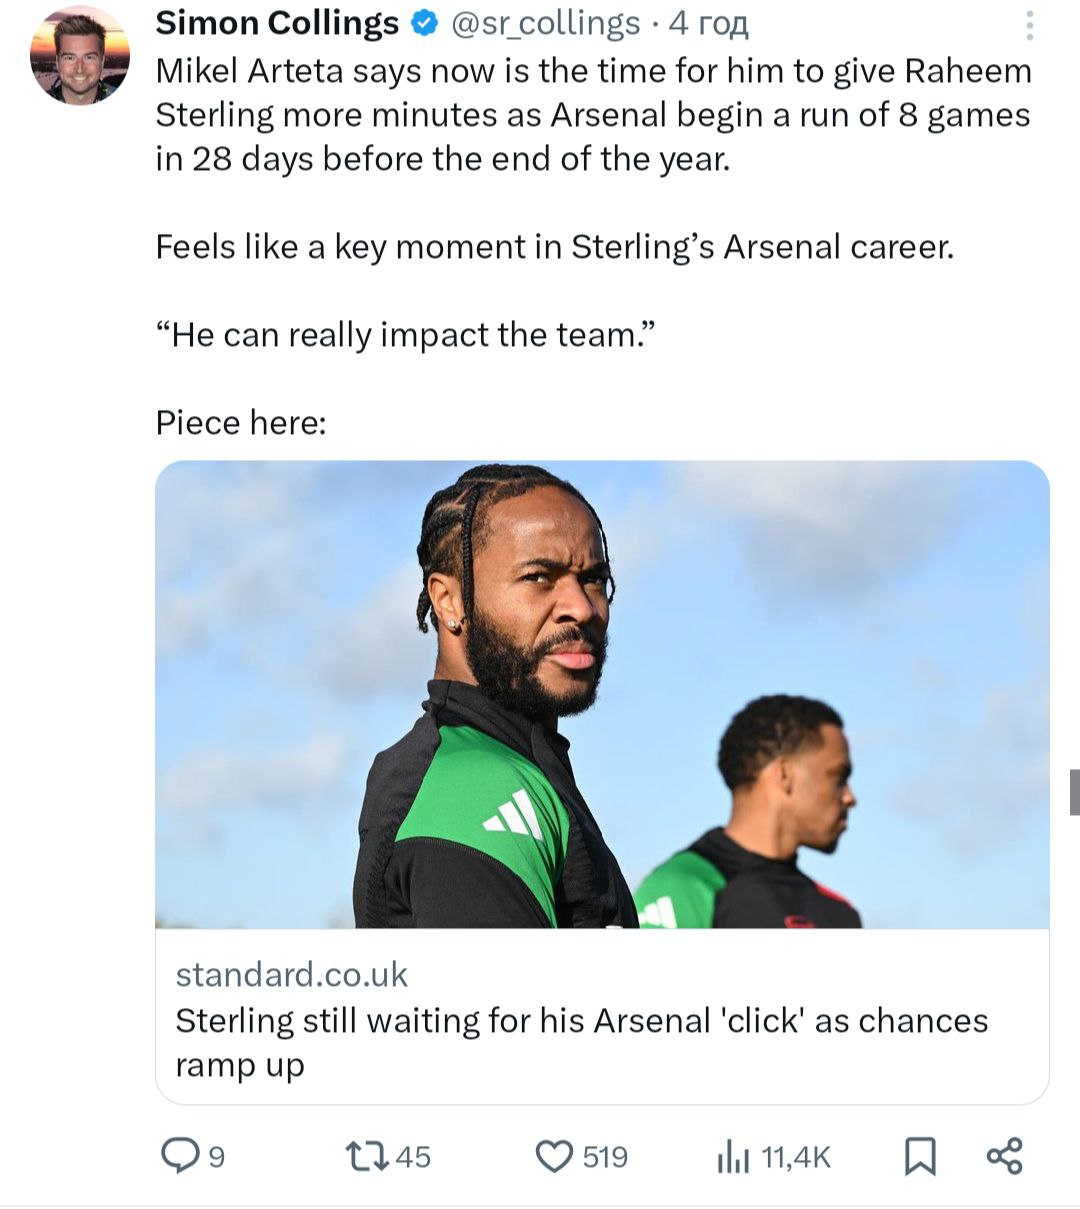Click the share icon below the tweet
This screenshot has height=1209, width=1080.
point(1004,1156)
